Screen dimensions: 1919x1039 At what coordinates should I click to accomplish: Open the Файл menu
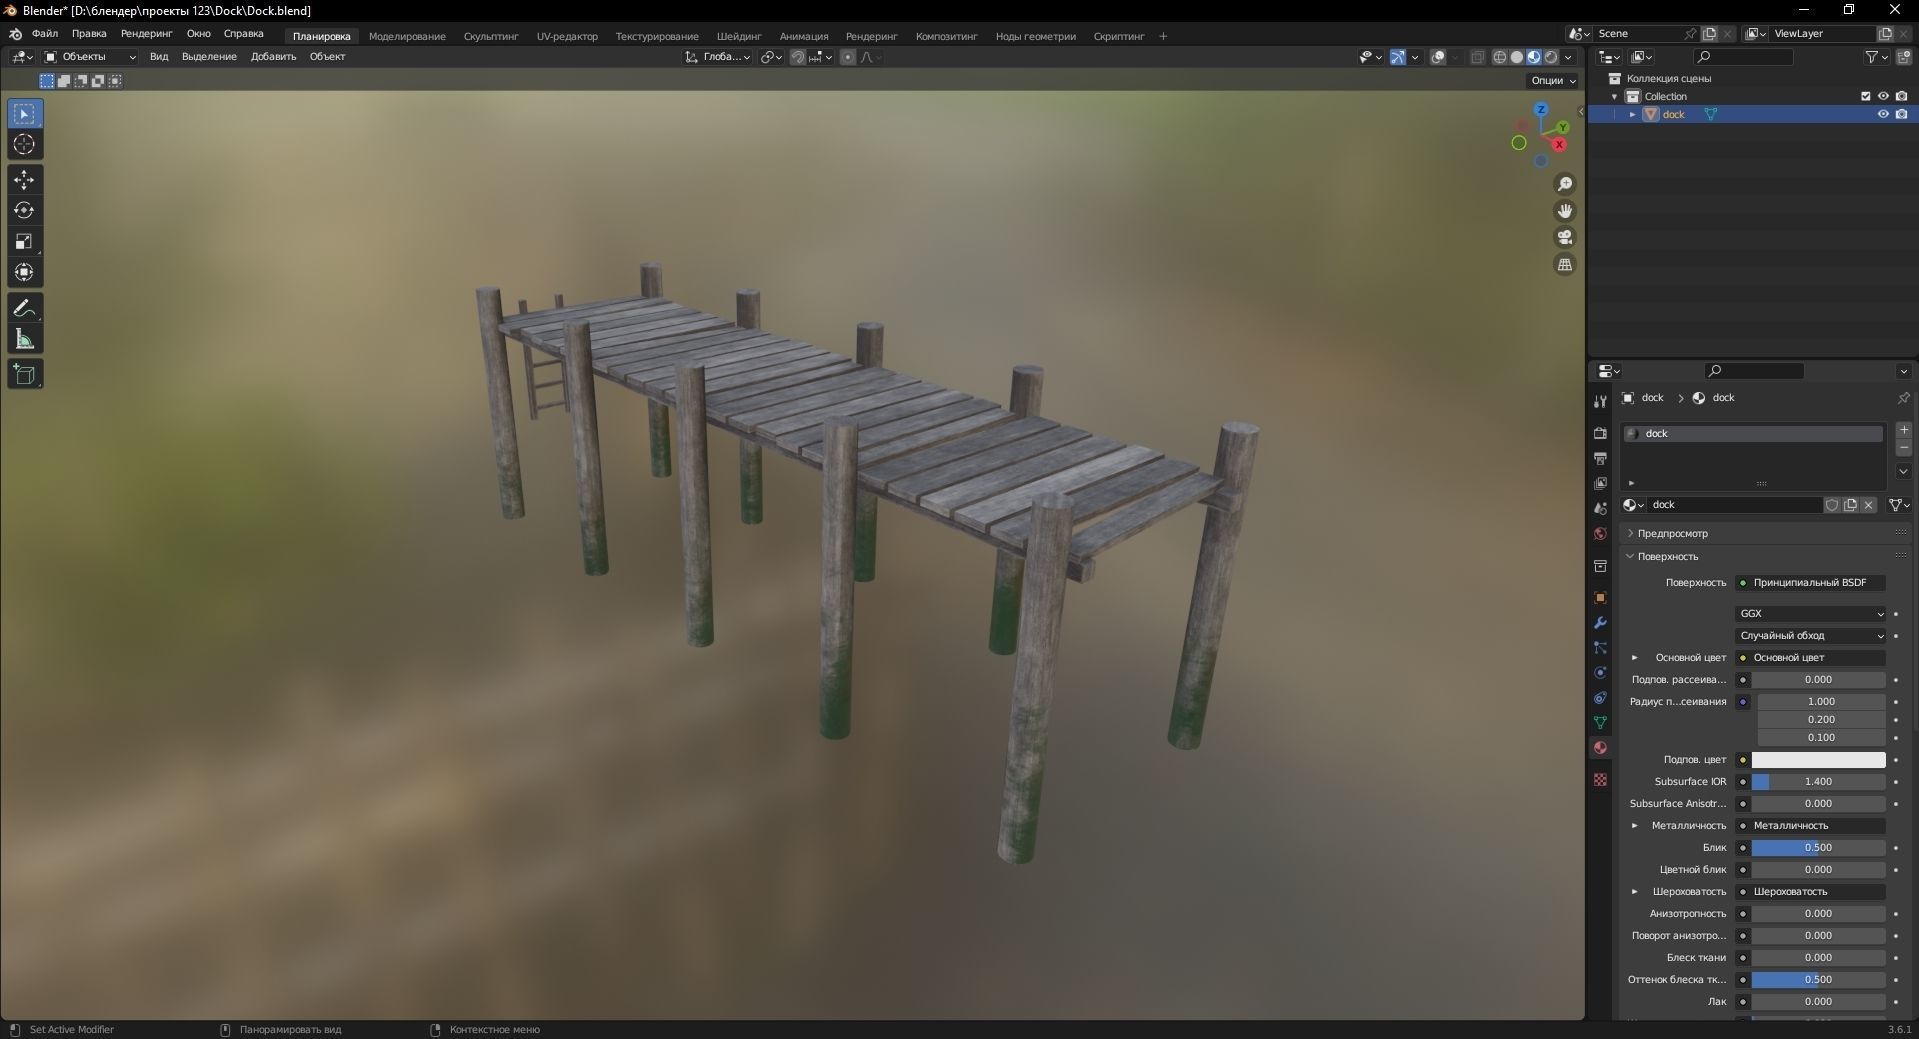pyautogui.click(x=45, y=34)
